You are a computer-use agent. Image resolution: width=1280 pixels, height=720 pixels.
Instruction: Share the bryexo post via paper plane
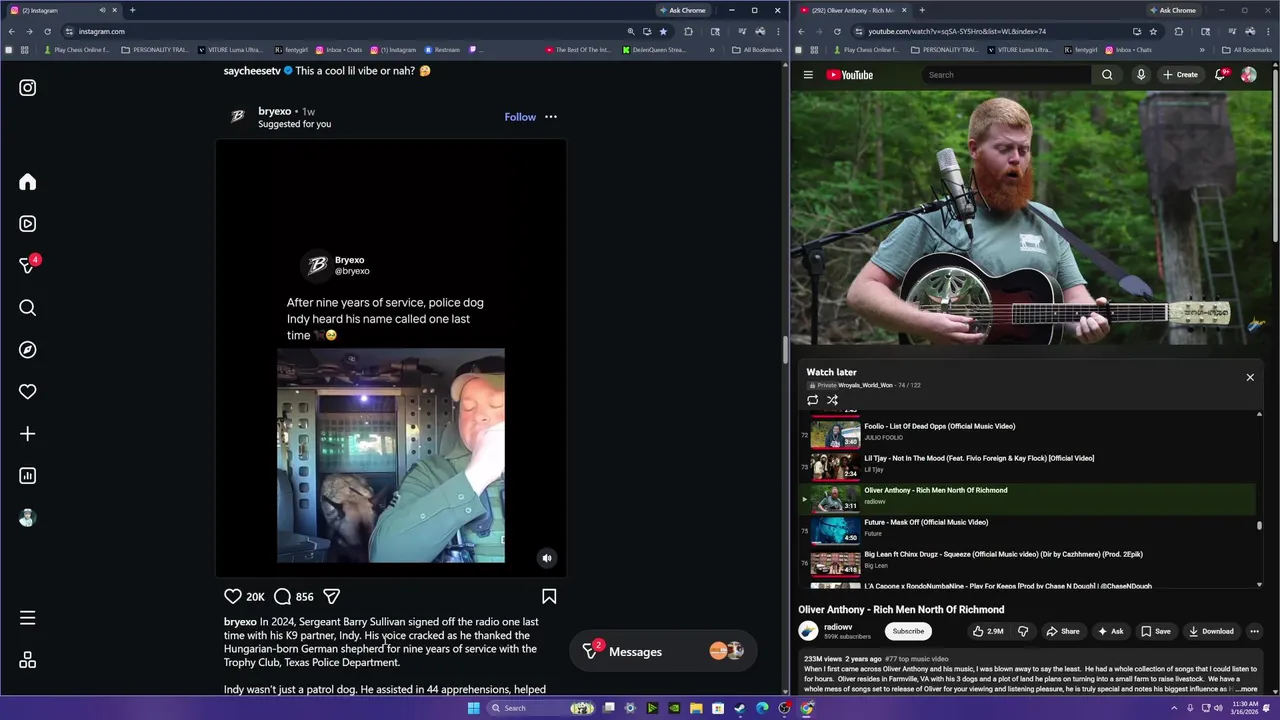coord(332,596)
